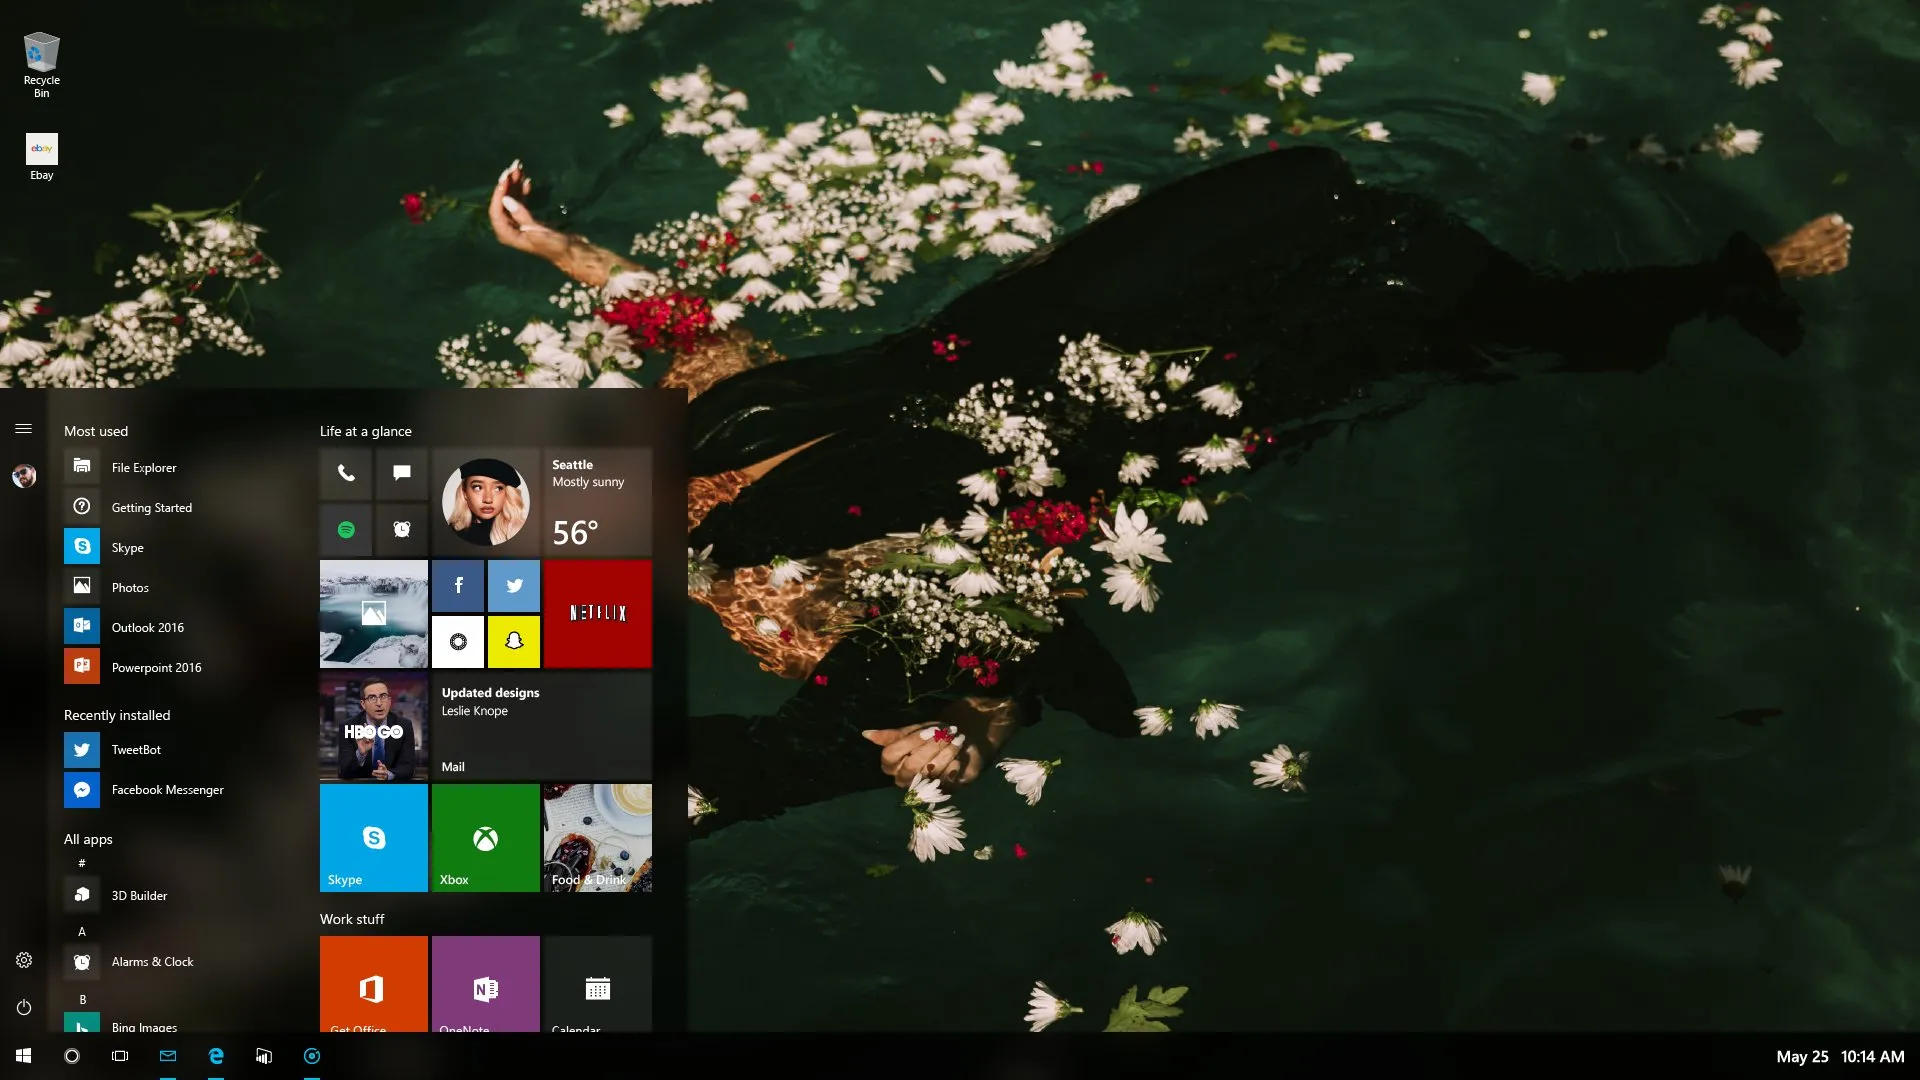Open Cortana search on the taskbar
Screen dimensions: 1920x1080
[71, 1055]
